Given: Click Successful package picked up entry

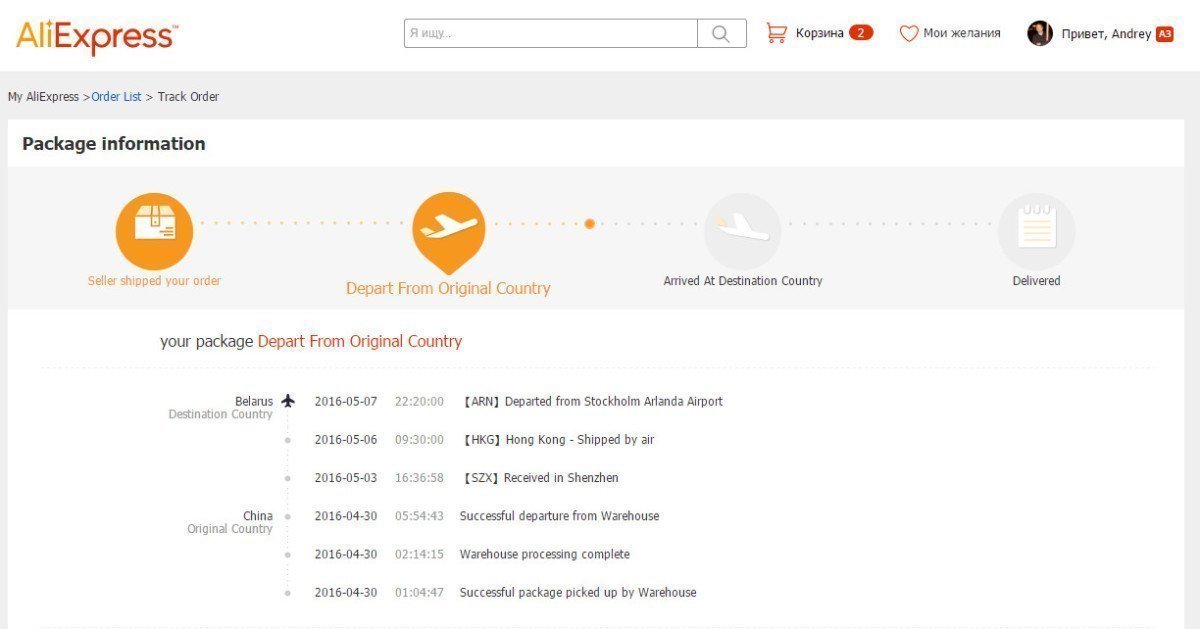Looking at the screenshot, I should click(x=578, y=592).
